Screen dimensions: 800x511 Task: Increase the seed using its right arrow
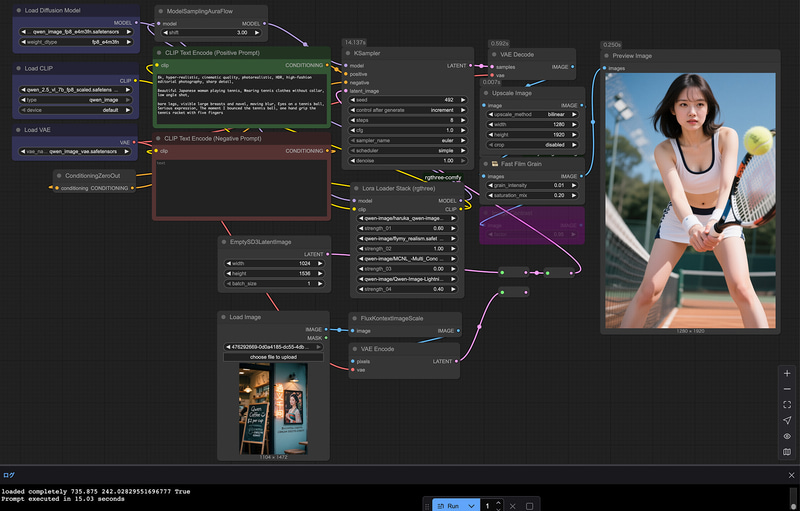[463, 100]
